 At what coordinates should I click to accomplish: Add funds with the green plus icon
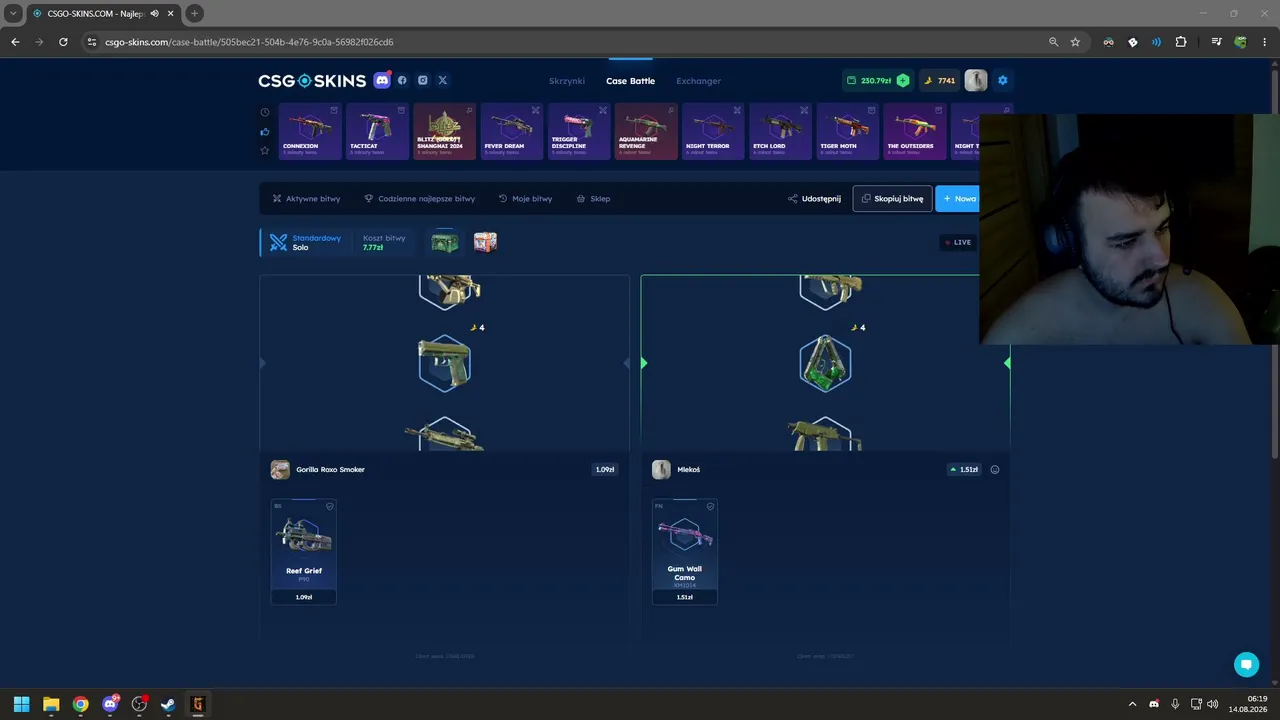coord(903,81)
